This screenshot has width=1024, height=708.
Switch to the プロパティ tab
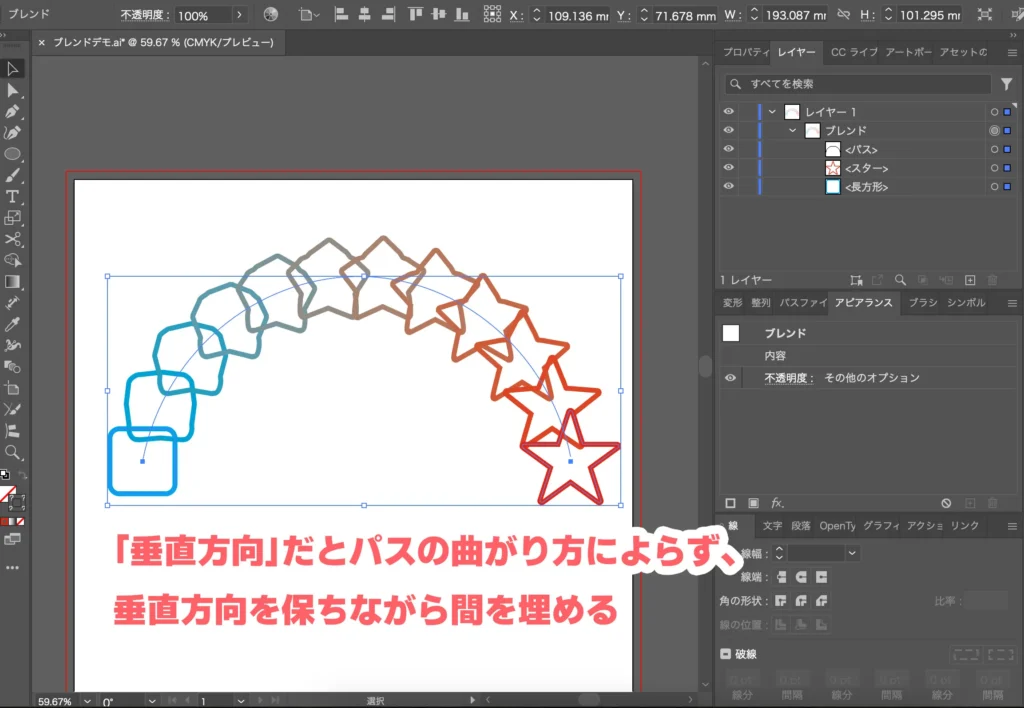point(745,52)
